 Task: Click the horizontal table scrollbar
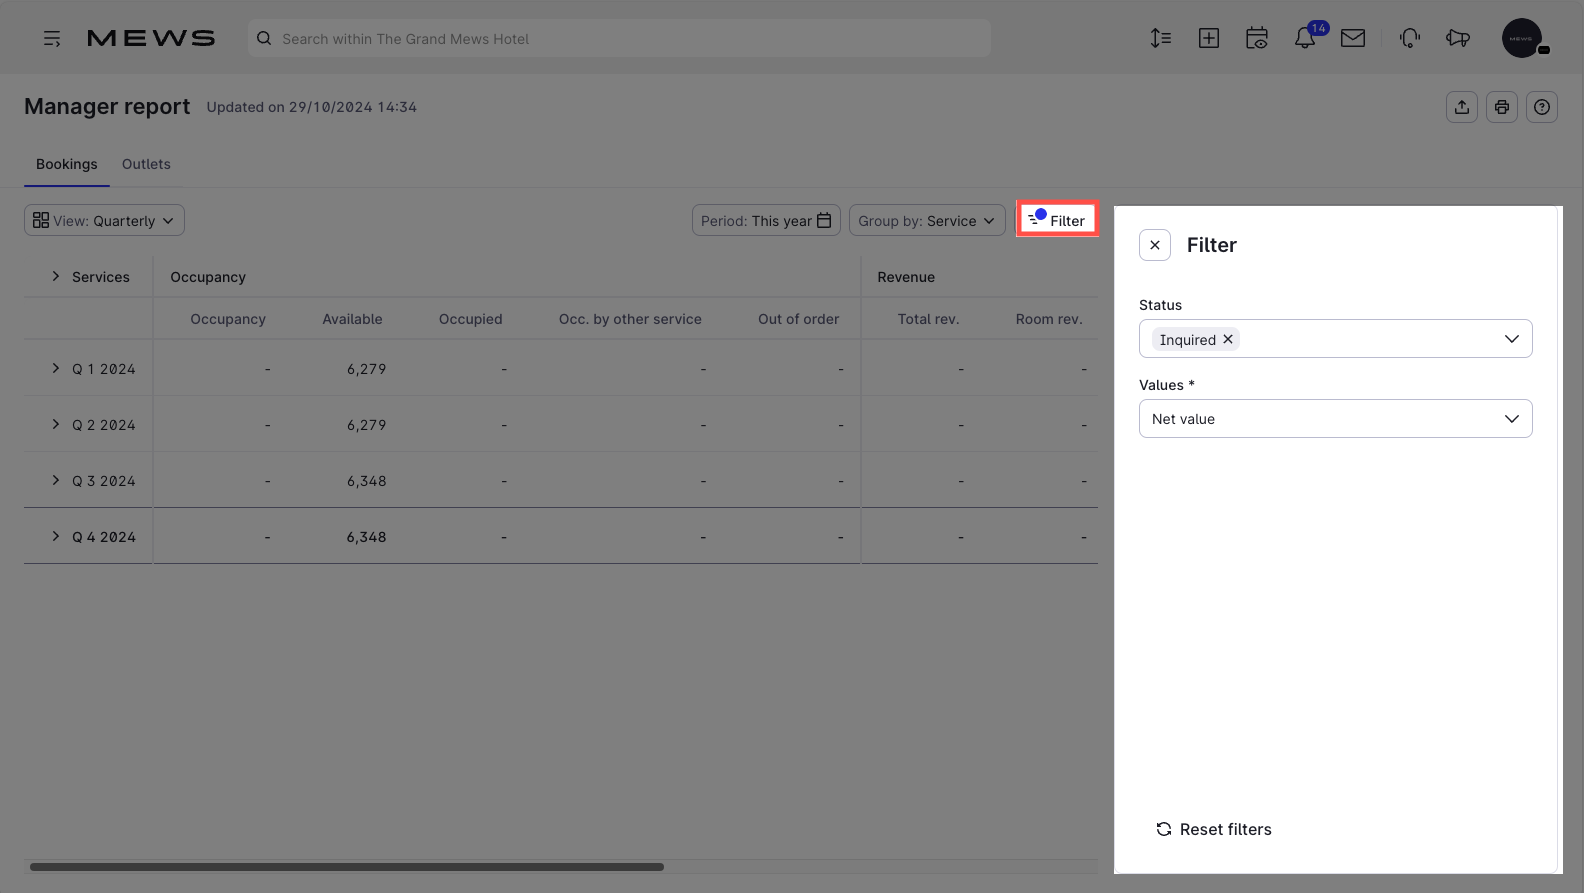click(x=346, y=867)
